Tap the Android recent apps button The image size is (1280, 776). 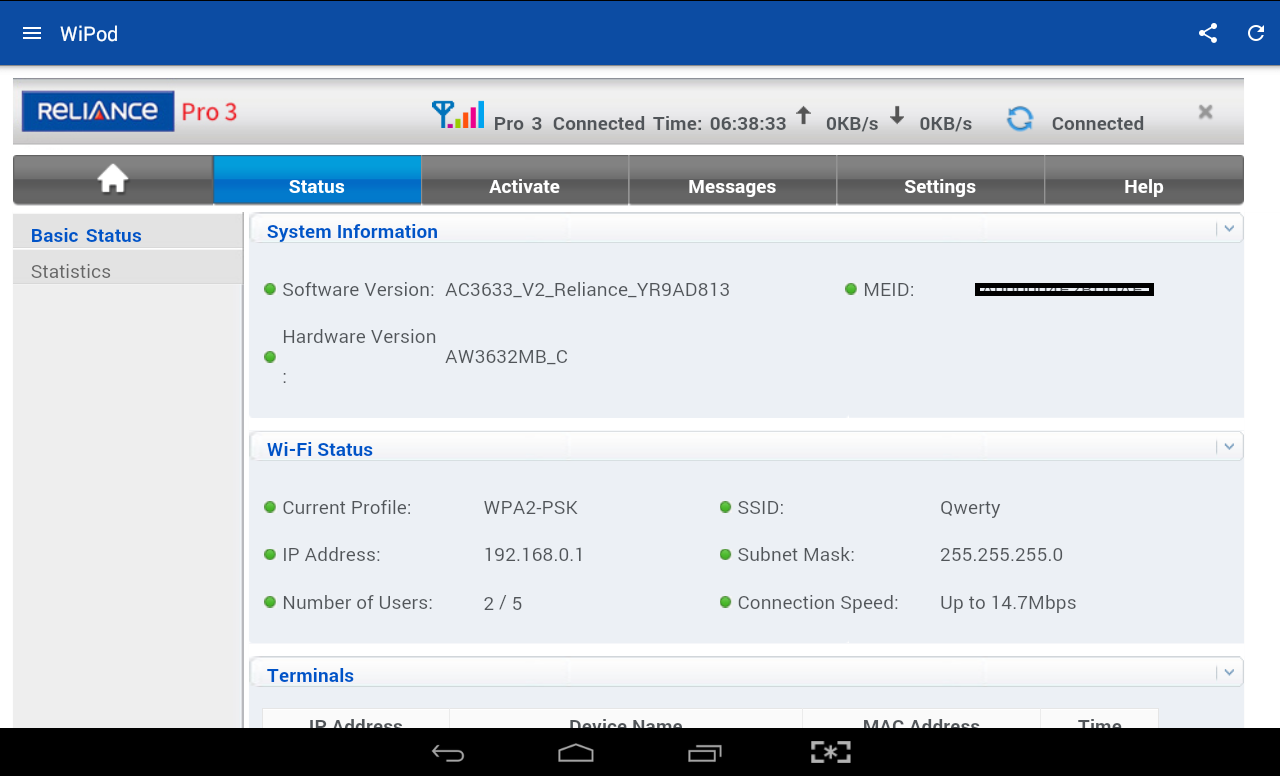pos(705,753)
